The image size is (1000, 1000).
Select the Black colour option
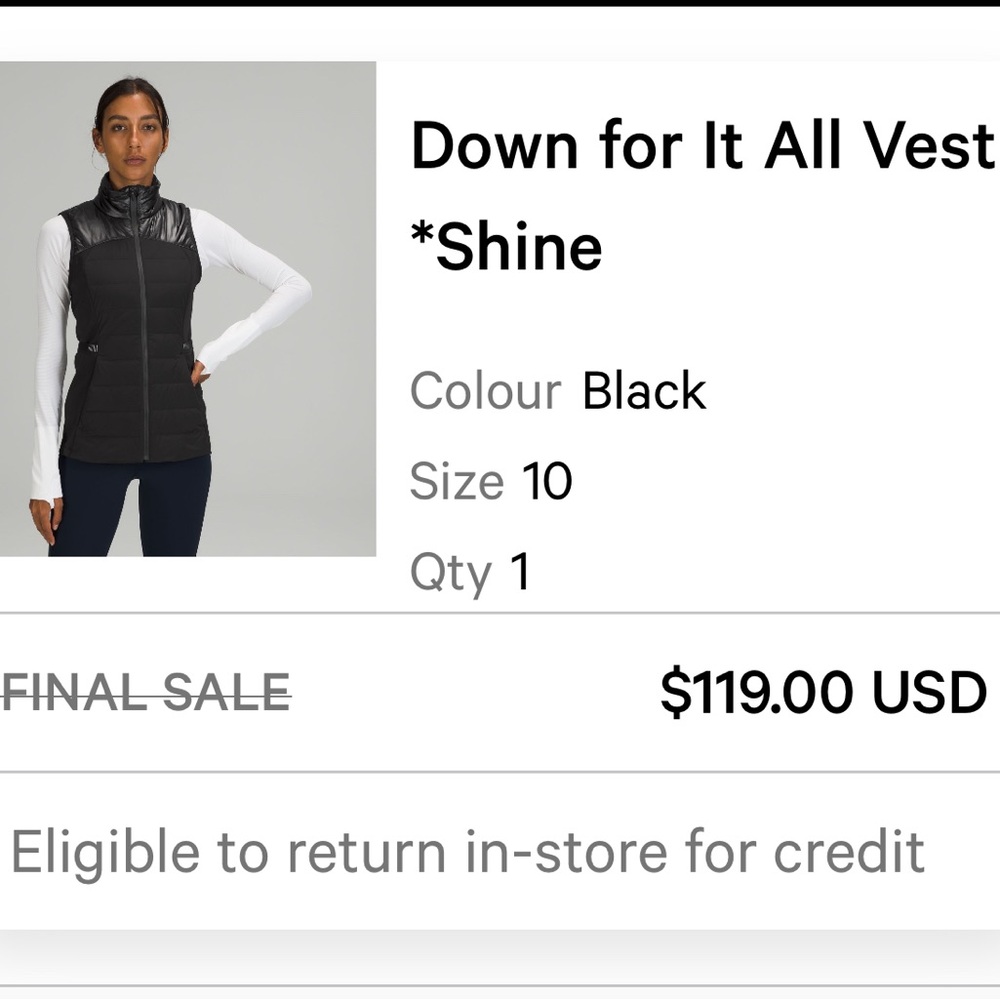pos(641,390)
